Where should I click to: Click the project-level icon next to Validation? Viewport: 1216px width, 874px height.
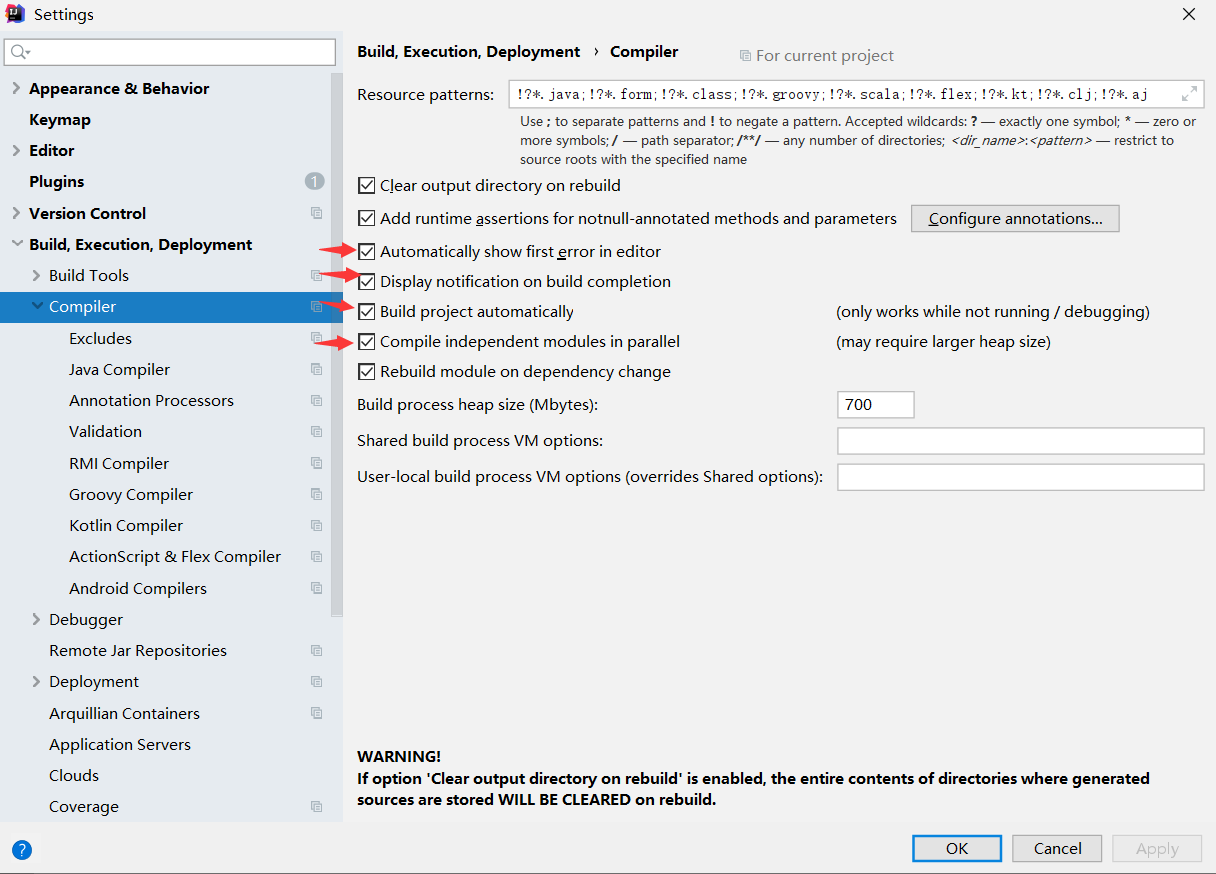pos(316,431)
